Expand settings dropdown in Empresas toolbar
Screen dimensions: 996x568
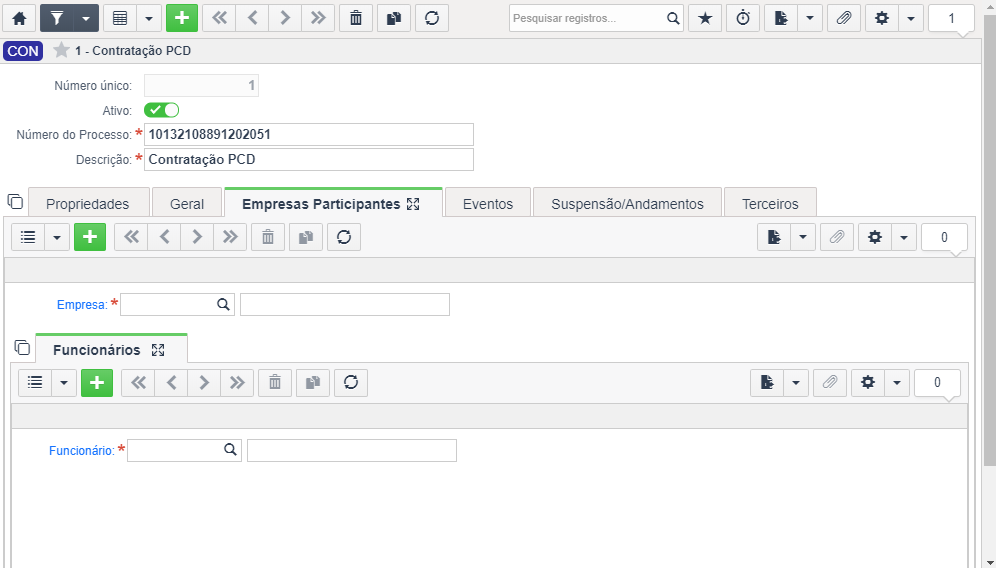pos(904,237)
